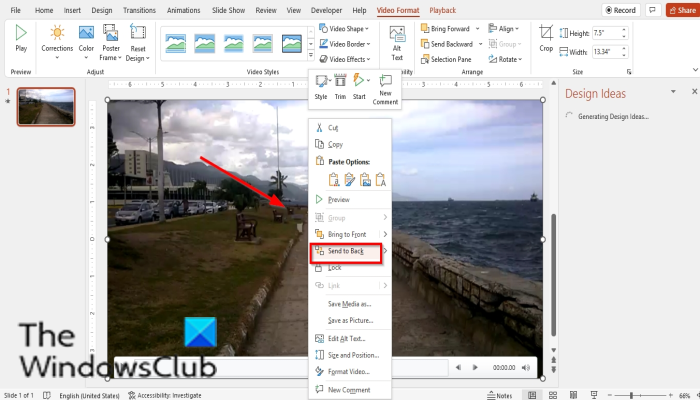This screenshot has height=400, width=700.
Task: Click Style in the mini toolbar
Action: click(321, 87)
